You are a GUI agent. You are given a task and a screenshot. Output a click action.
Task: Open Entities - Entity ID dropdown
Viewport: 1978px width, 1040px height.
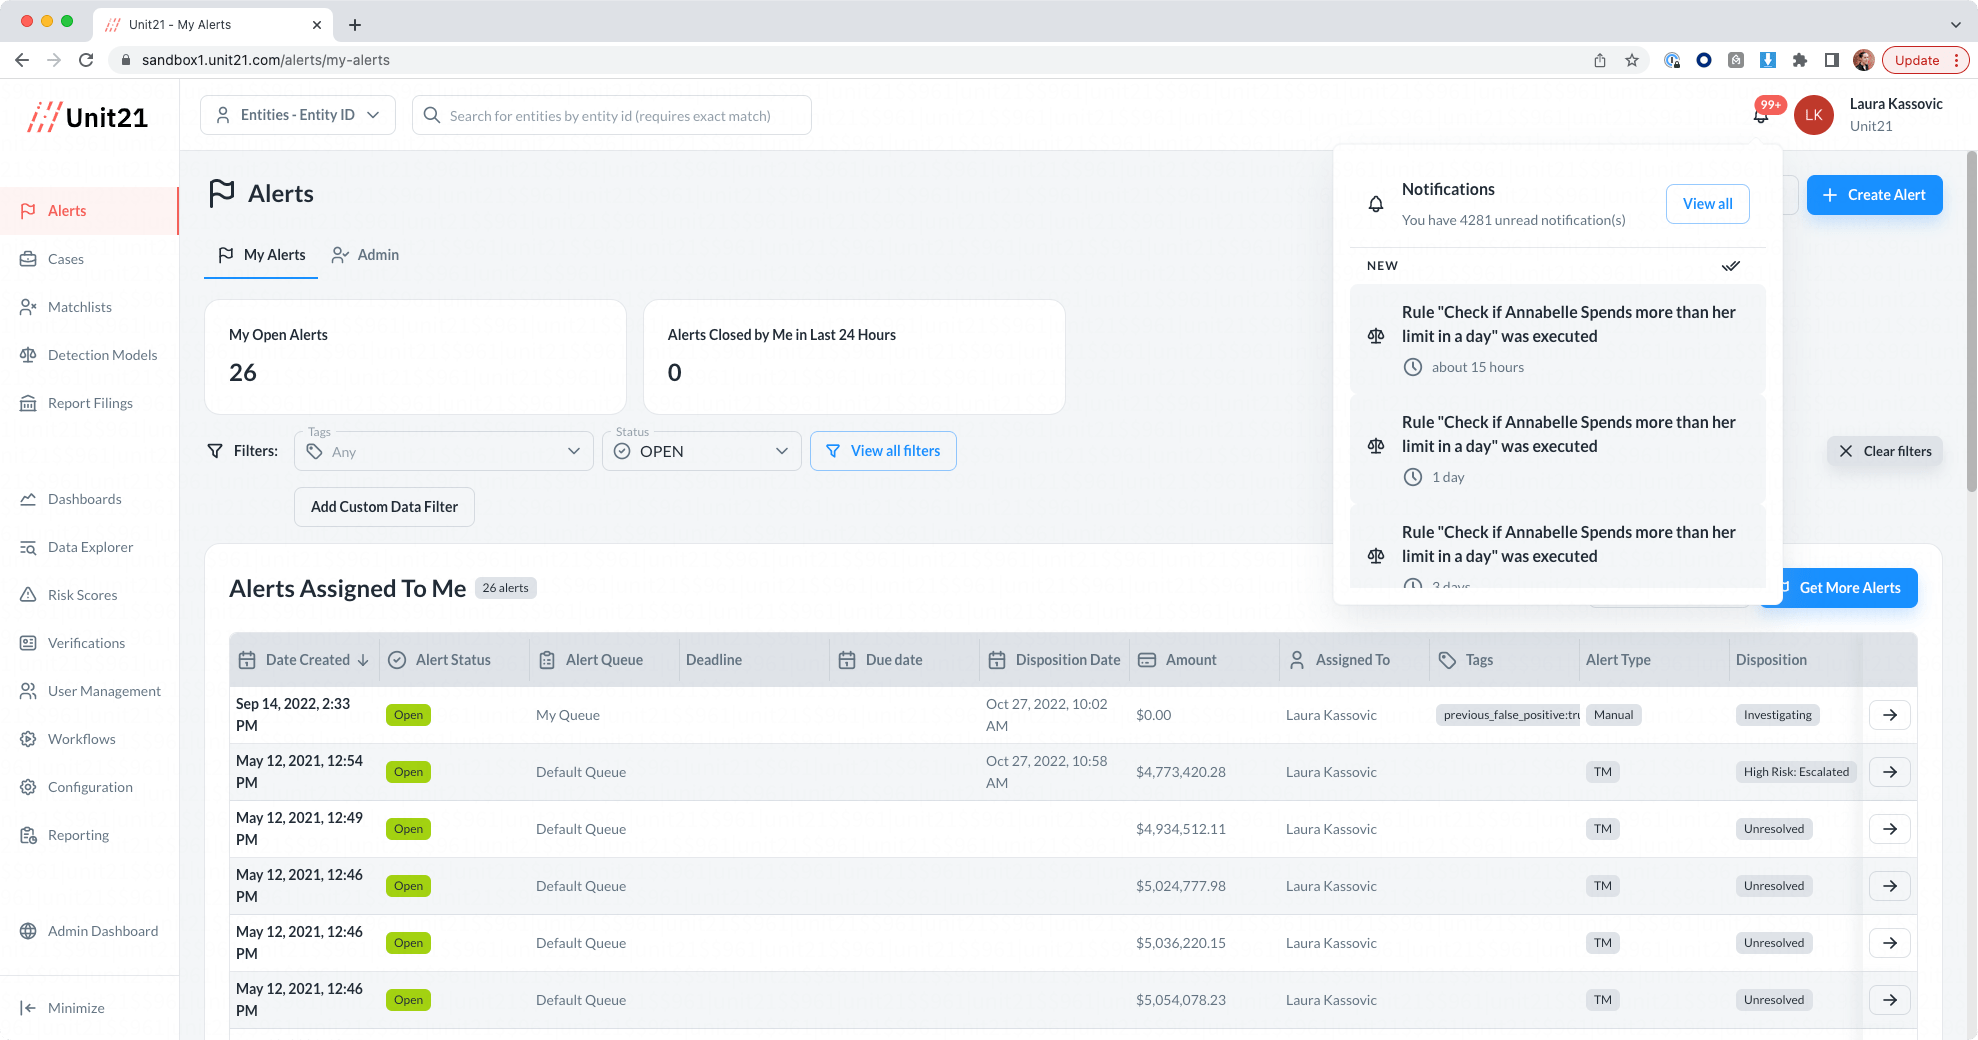(x=298, y=115)
